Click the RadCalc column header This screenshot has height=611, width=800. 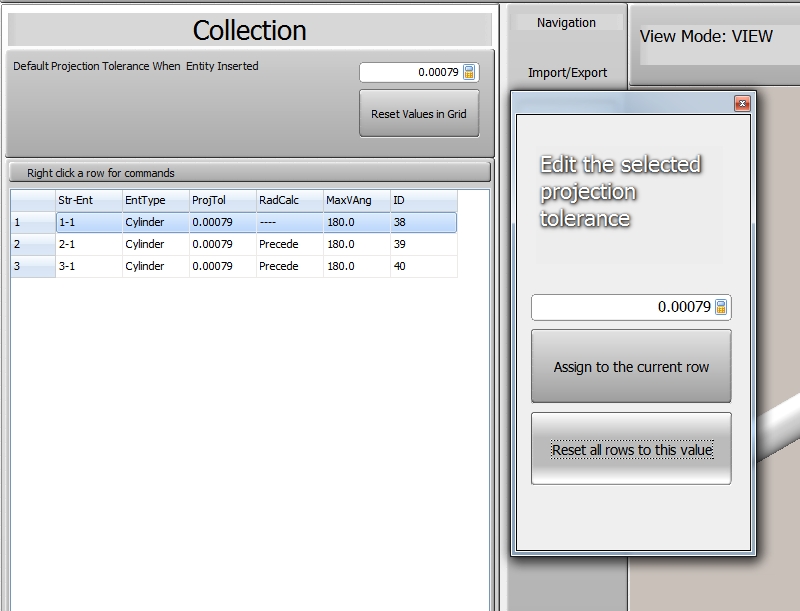click(x=289, y=200)
